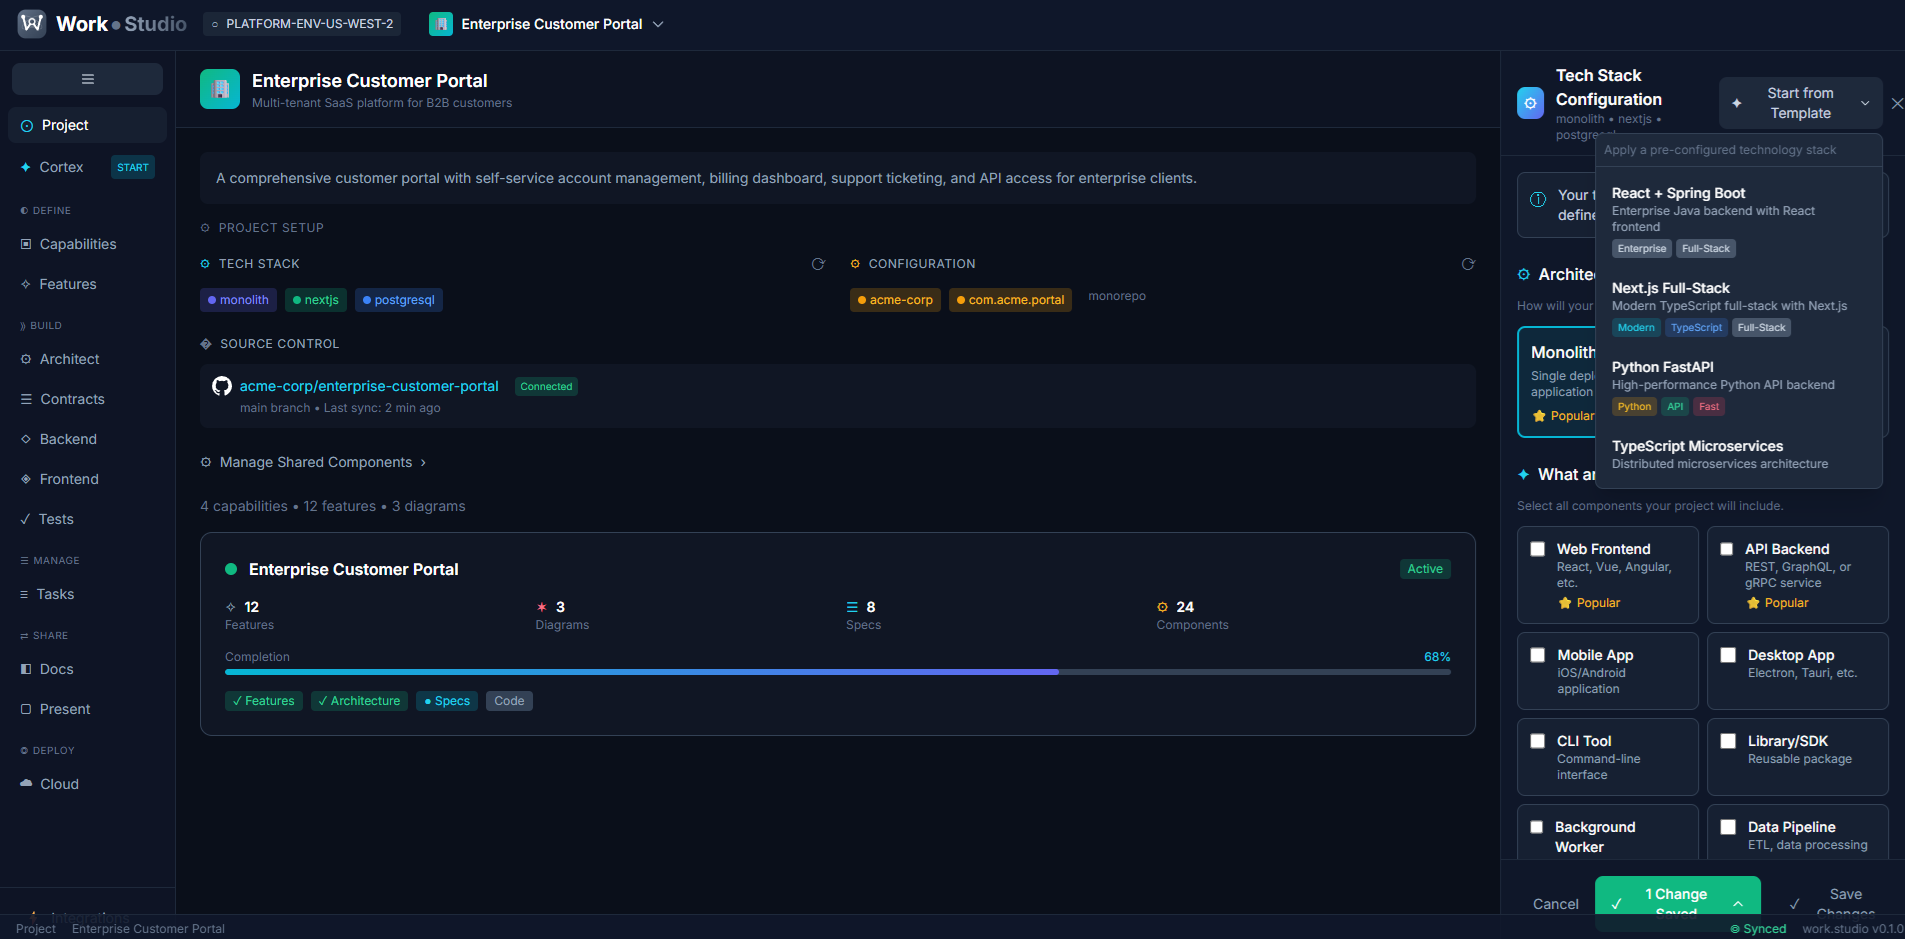Click the refresh icon beside CONFIGURATION
1905x939 pixels.
click(x=1468, y=264)
